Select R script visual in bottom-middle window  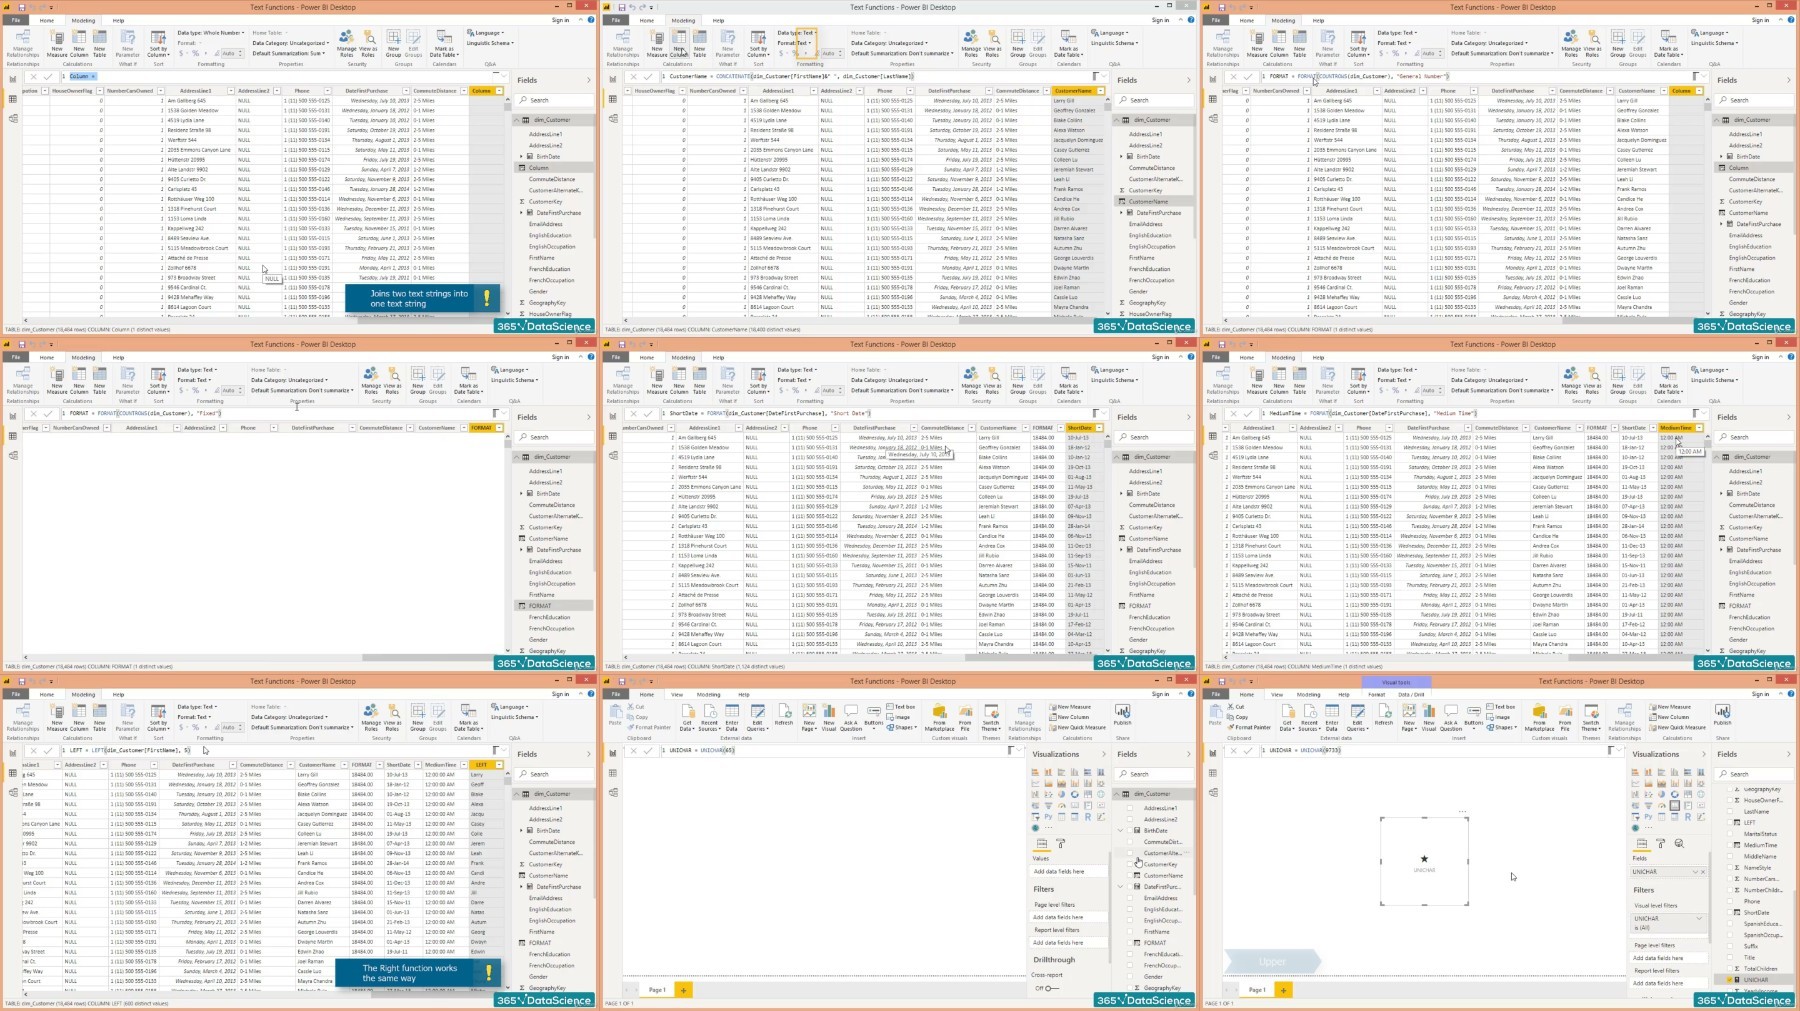pos(1088,817)
